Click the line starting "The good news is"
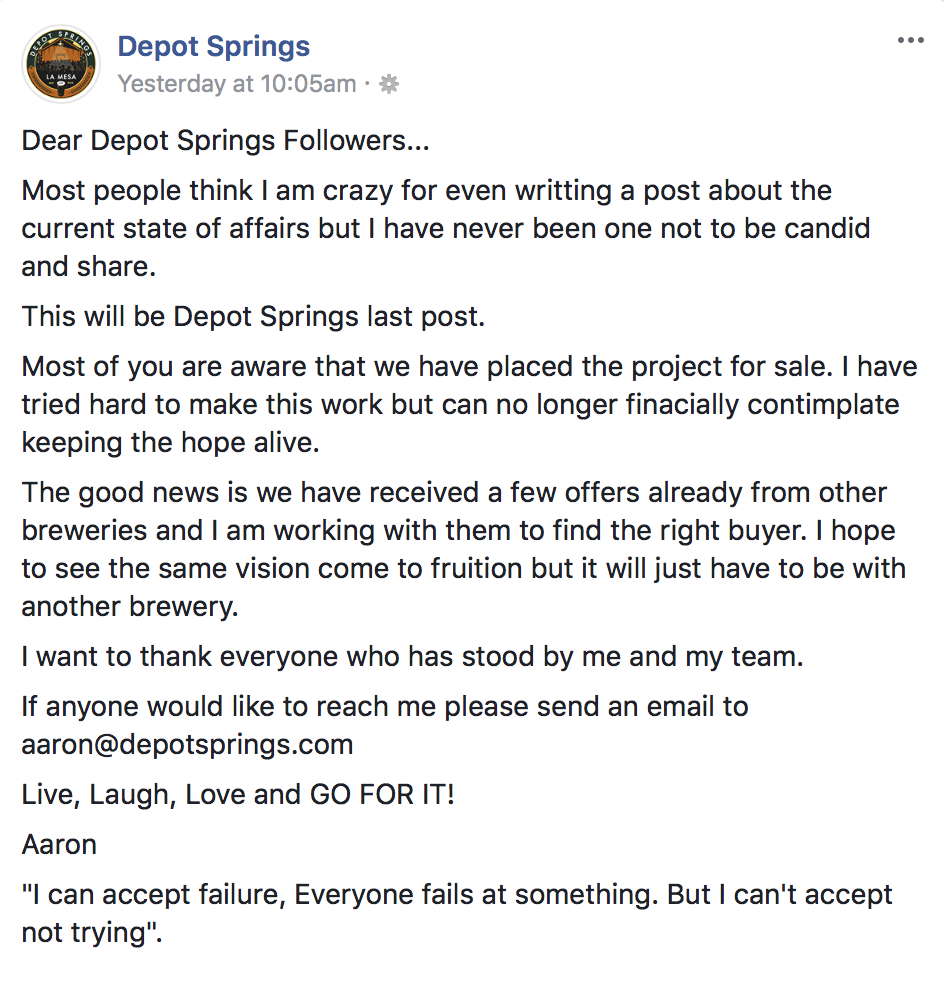944x984 pixels. (454, 493)
